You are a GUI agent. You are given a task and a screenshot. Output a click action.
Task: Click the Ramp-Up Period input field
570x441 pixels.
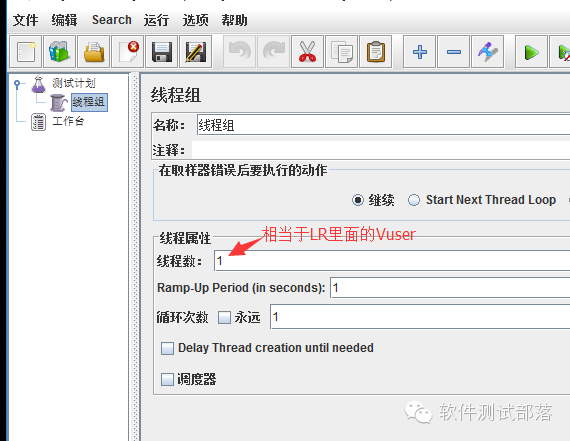(x=450, y=288)
